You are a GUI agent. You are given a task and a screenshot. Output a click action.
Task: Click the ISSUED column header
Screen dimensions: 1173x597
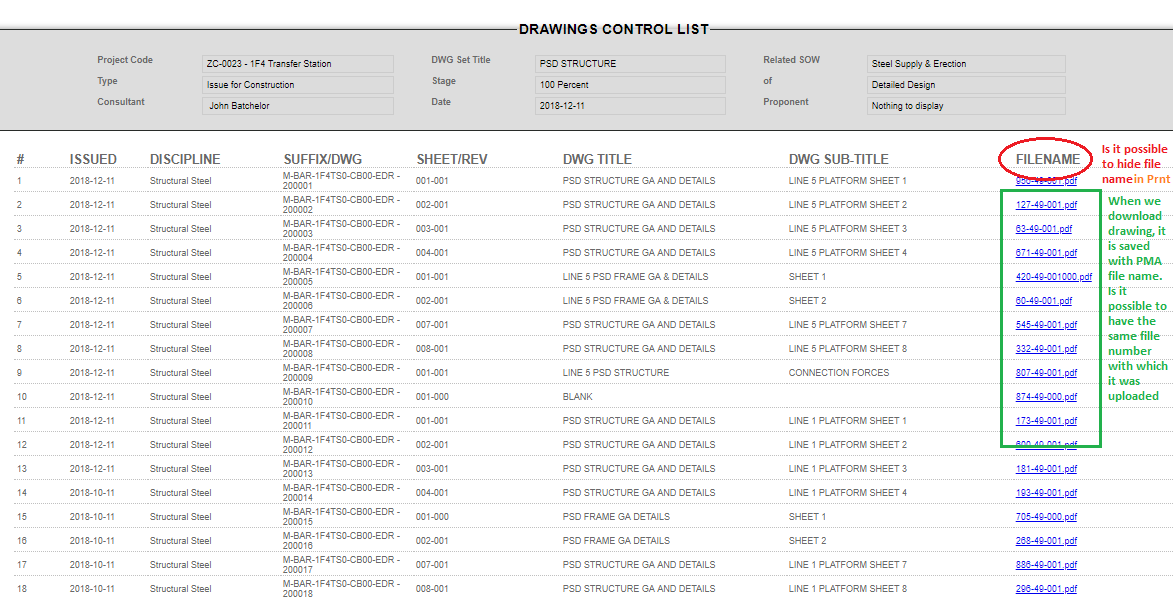[93, 159]
